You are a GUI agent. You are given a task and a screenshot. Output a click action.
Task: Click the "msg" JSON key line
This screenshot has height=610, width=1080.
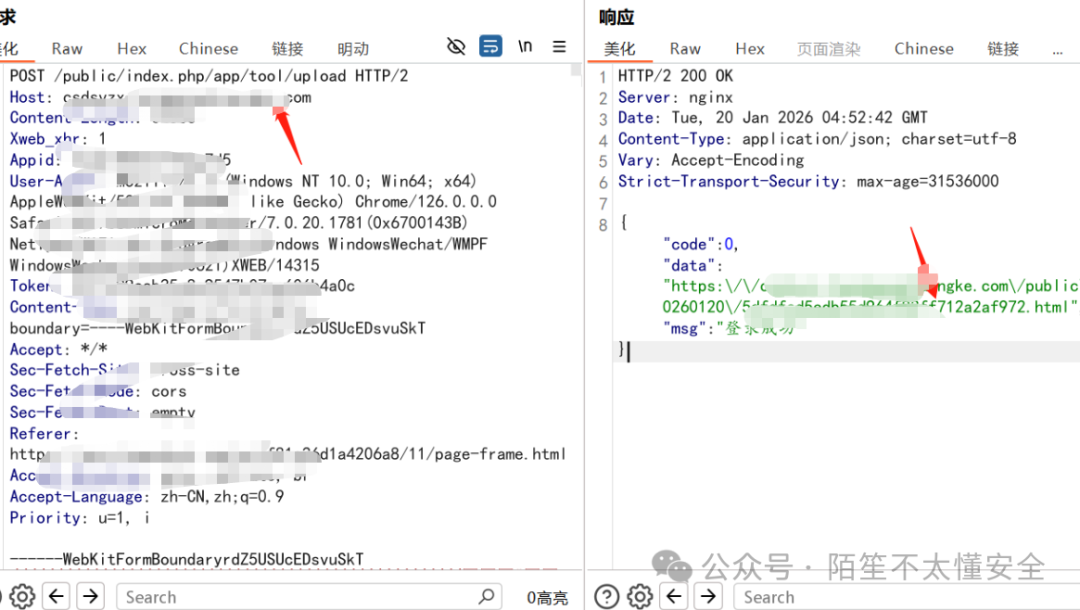[x=727, y=328]
